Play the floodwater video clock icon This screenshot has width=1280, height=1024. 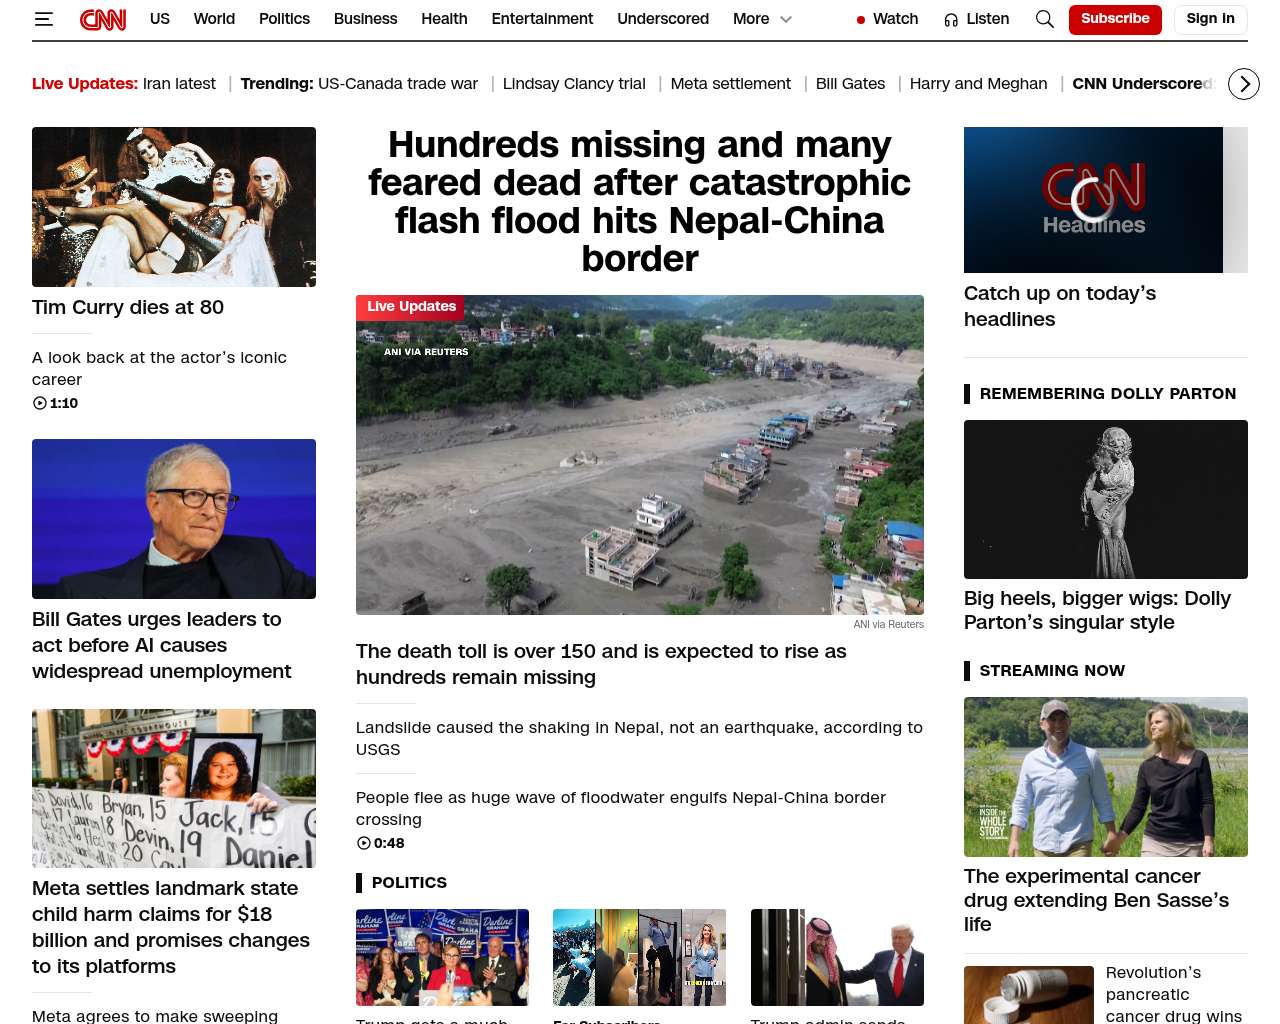[364, 843]
